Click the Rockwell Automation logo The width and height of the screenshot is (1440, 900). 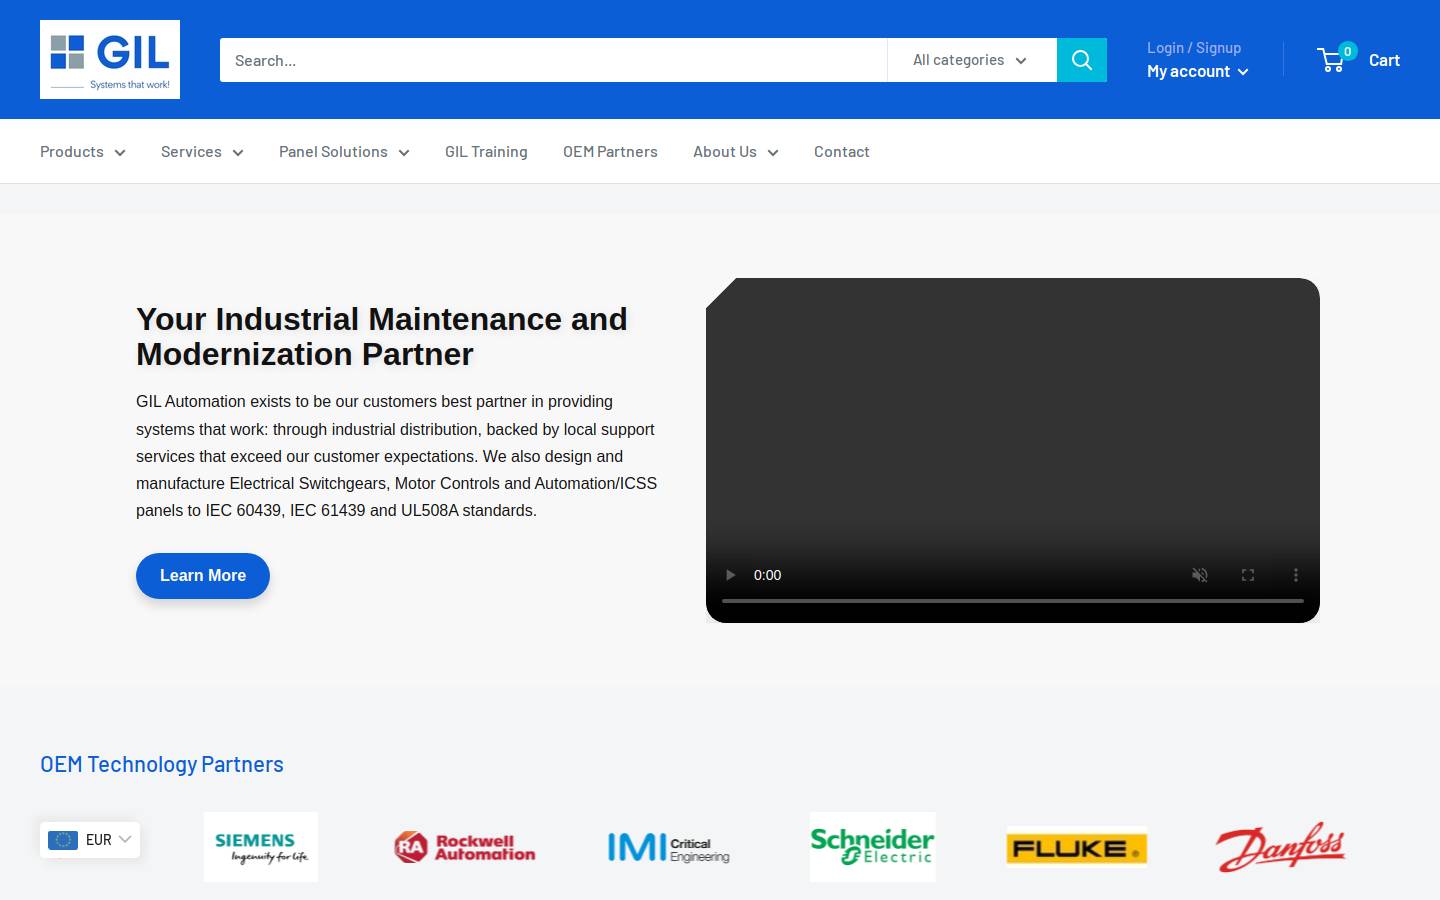465,847
